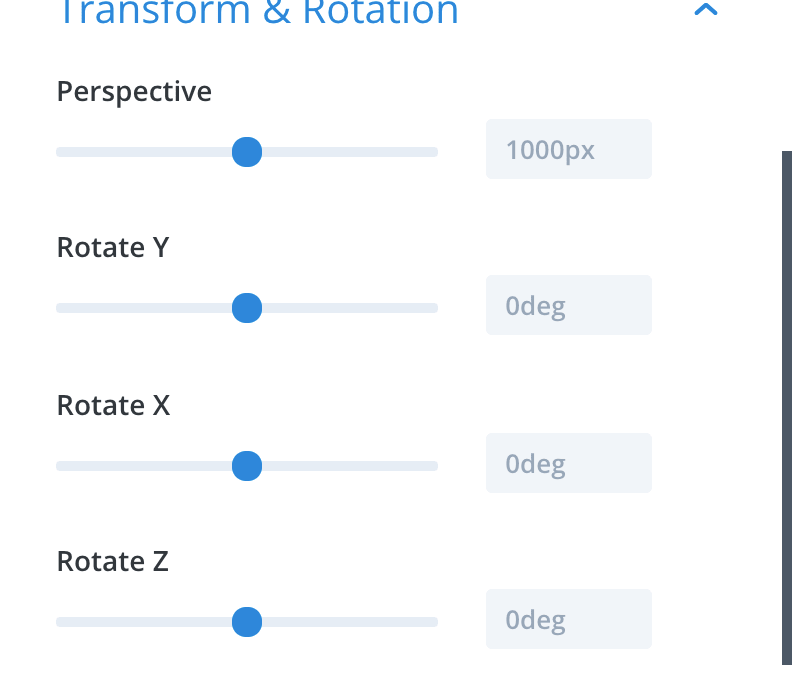Click the settings panel vertical scrollbar
The height and width of the screenshot is (675, 792).
[786, 400]
